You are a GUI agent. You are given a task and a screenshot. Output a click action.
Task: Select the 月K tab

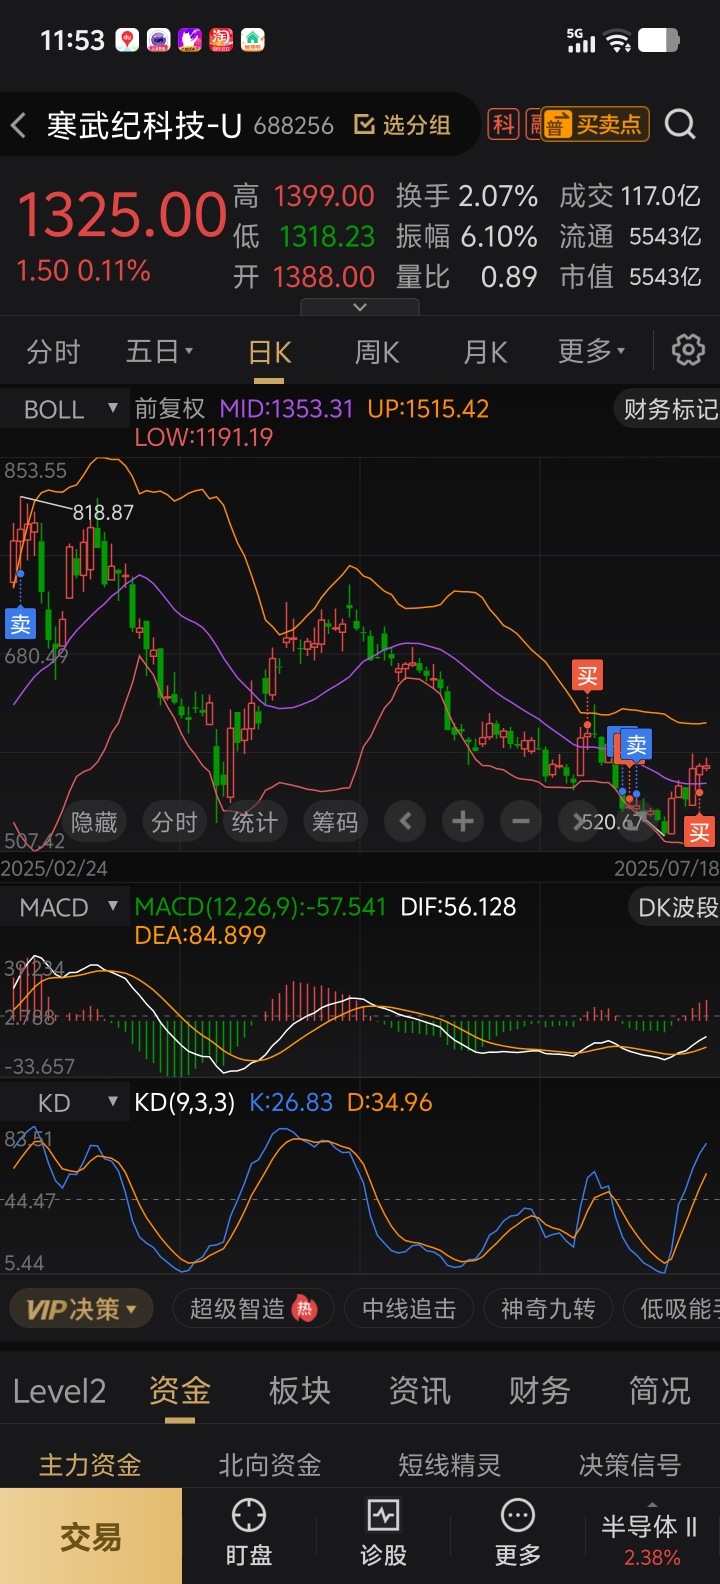pyautogui.click(x=485, y=352)
